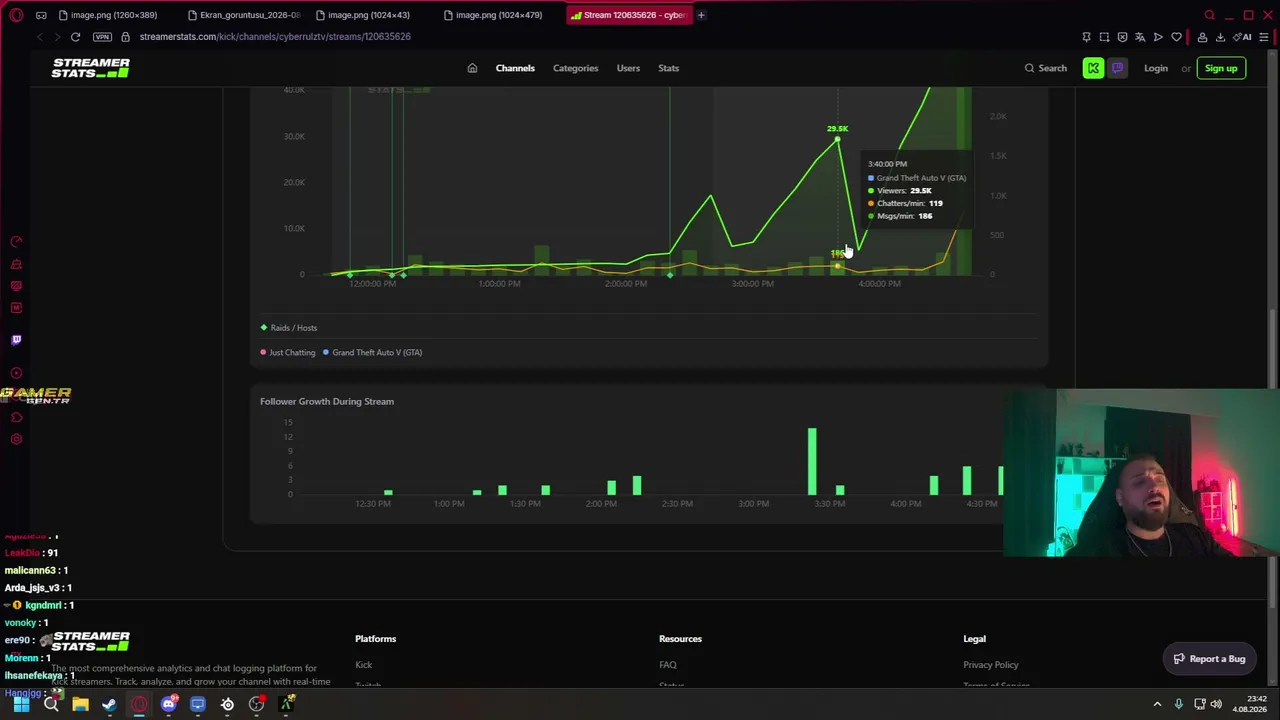Viewport: 1280px width, 720px height.
Task: Click the tall follower bar near 3:30 PM
Action: [x=812, y=462]
